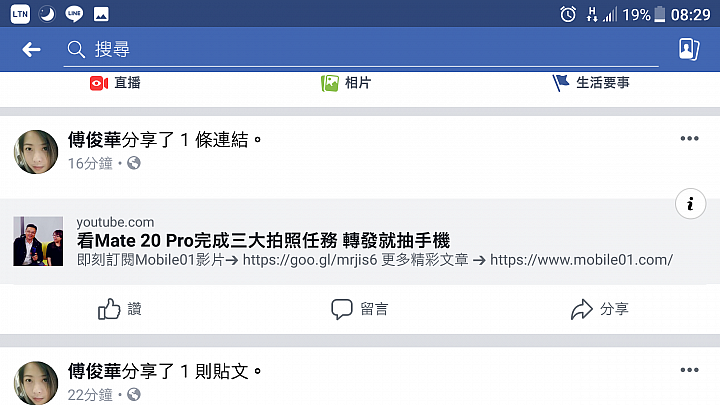
Task: Open info button on the link preview
Action: [x=690, y=203]
